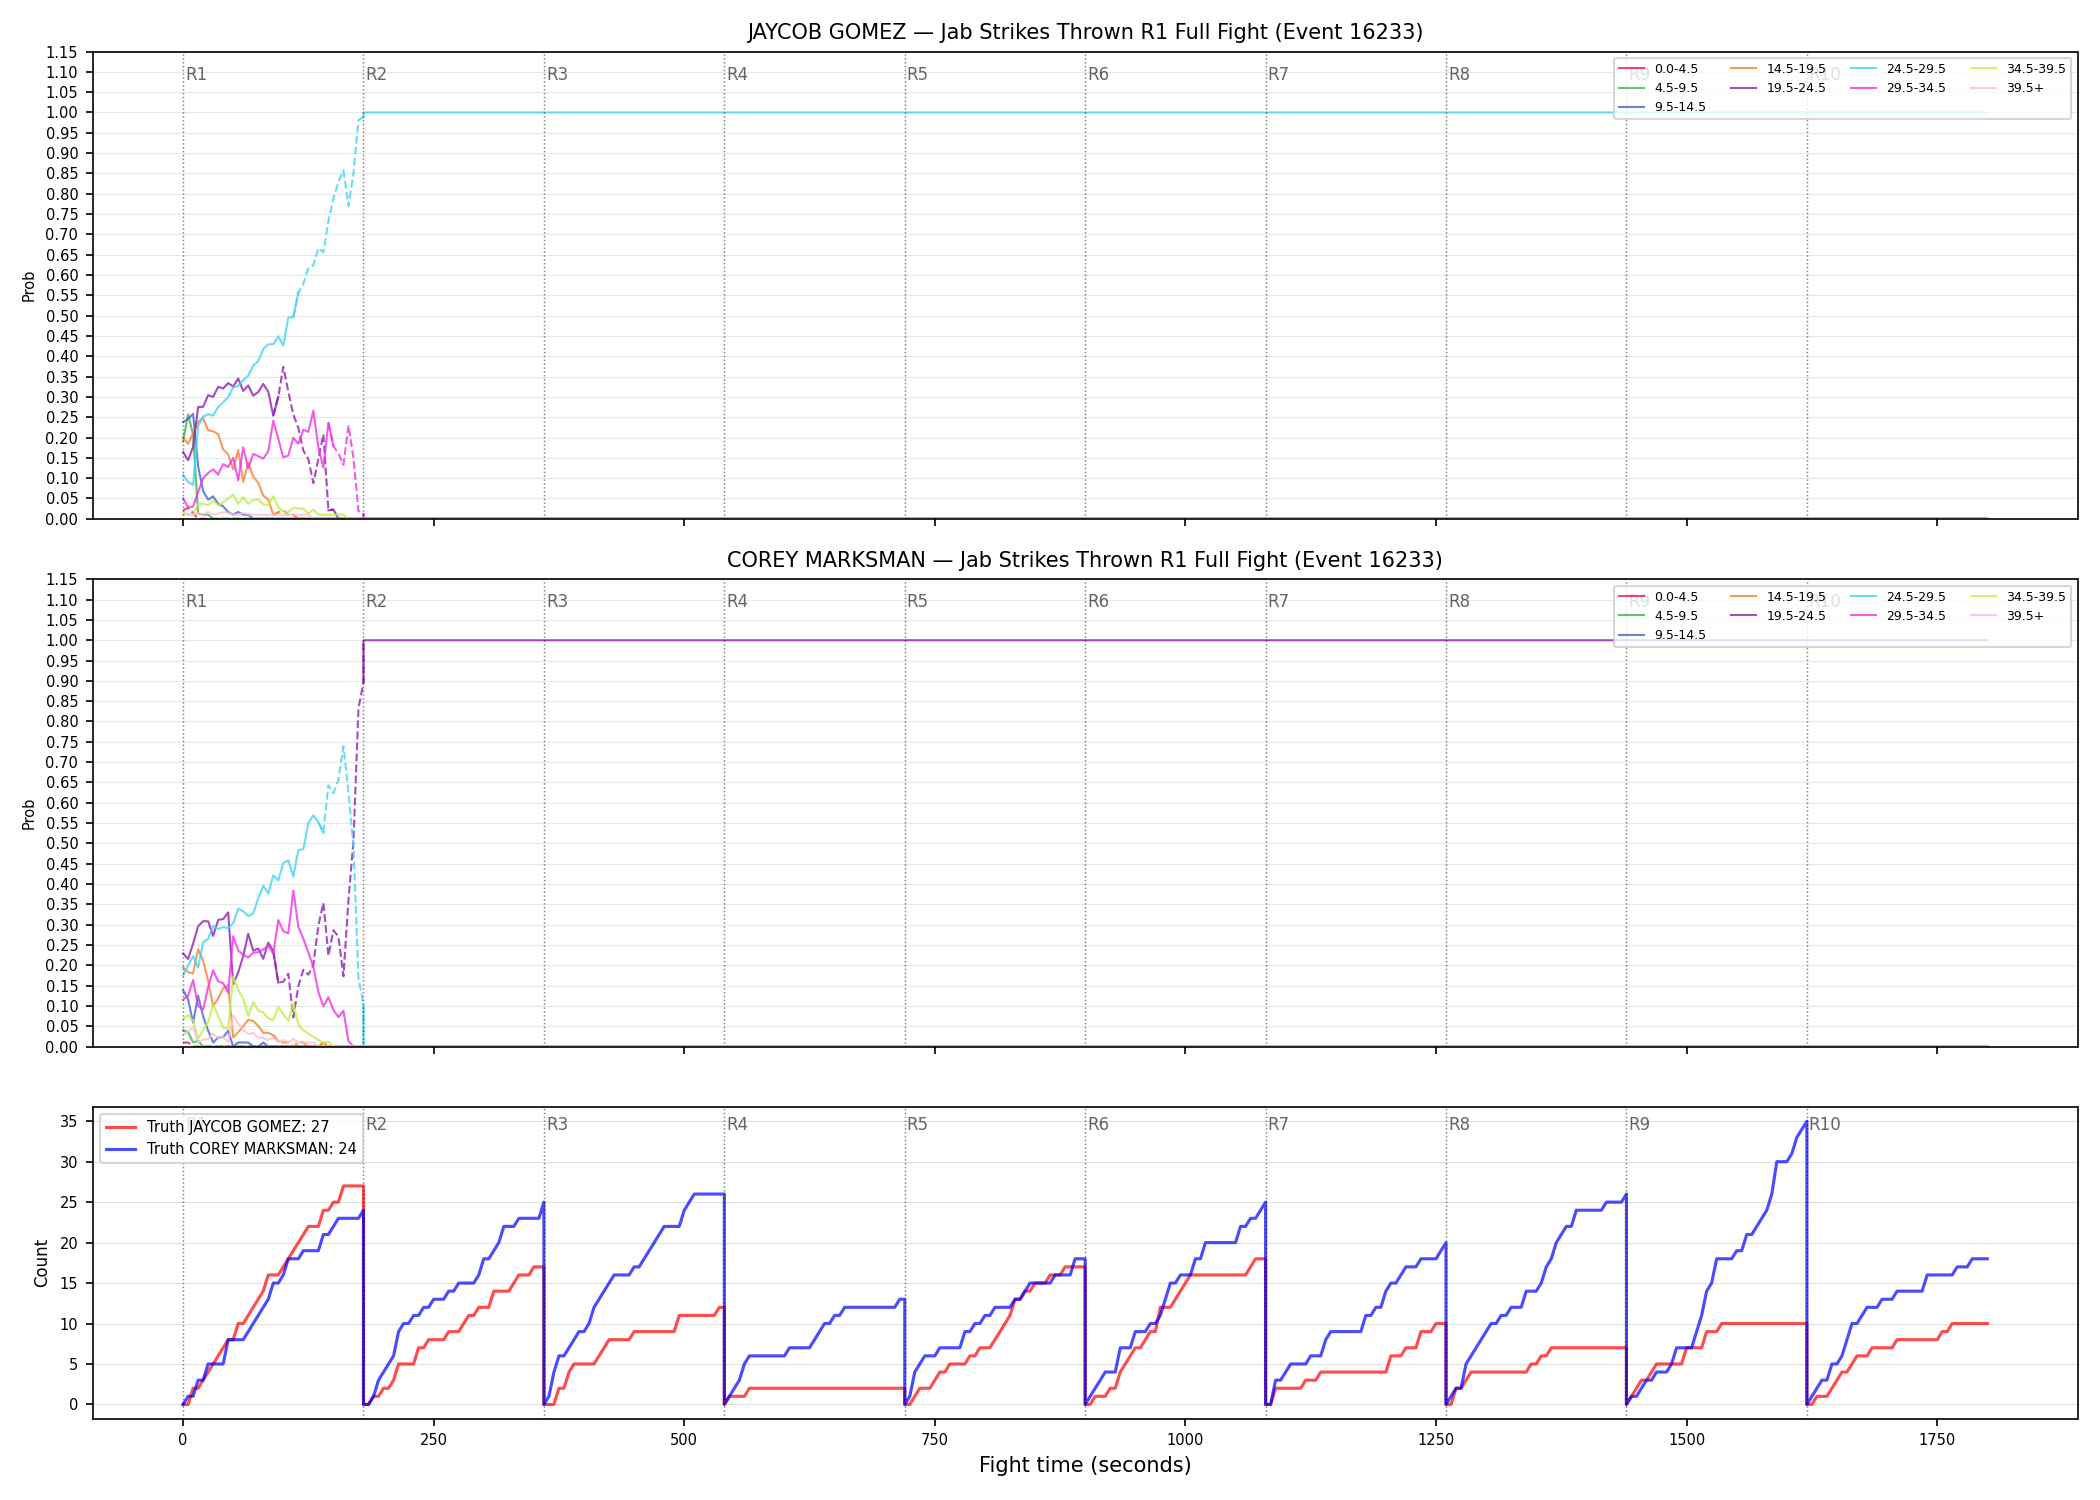Image resolution: width=2100 pixels, height=1500 pixels.
Task: Click 'Truth JAYCOB GOMEZ: 27' legend entry
Action: pos(217,1127)
